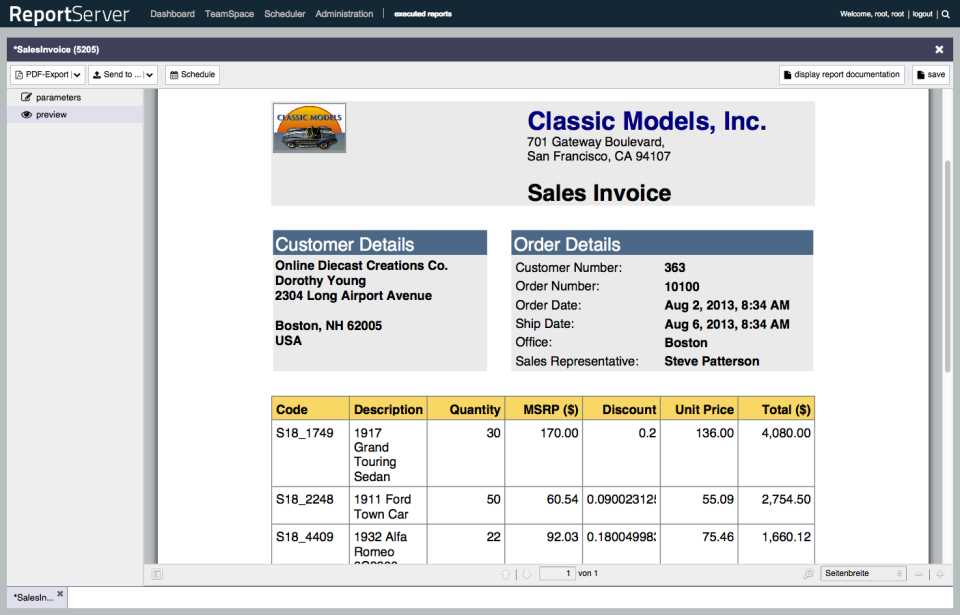Viewport: 960px width, 615px height.
Task: Go to next page with down arrow
Action: click(x=527, y=573)
